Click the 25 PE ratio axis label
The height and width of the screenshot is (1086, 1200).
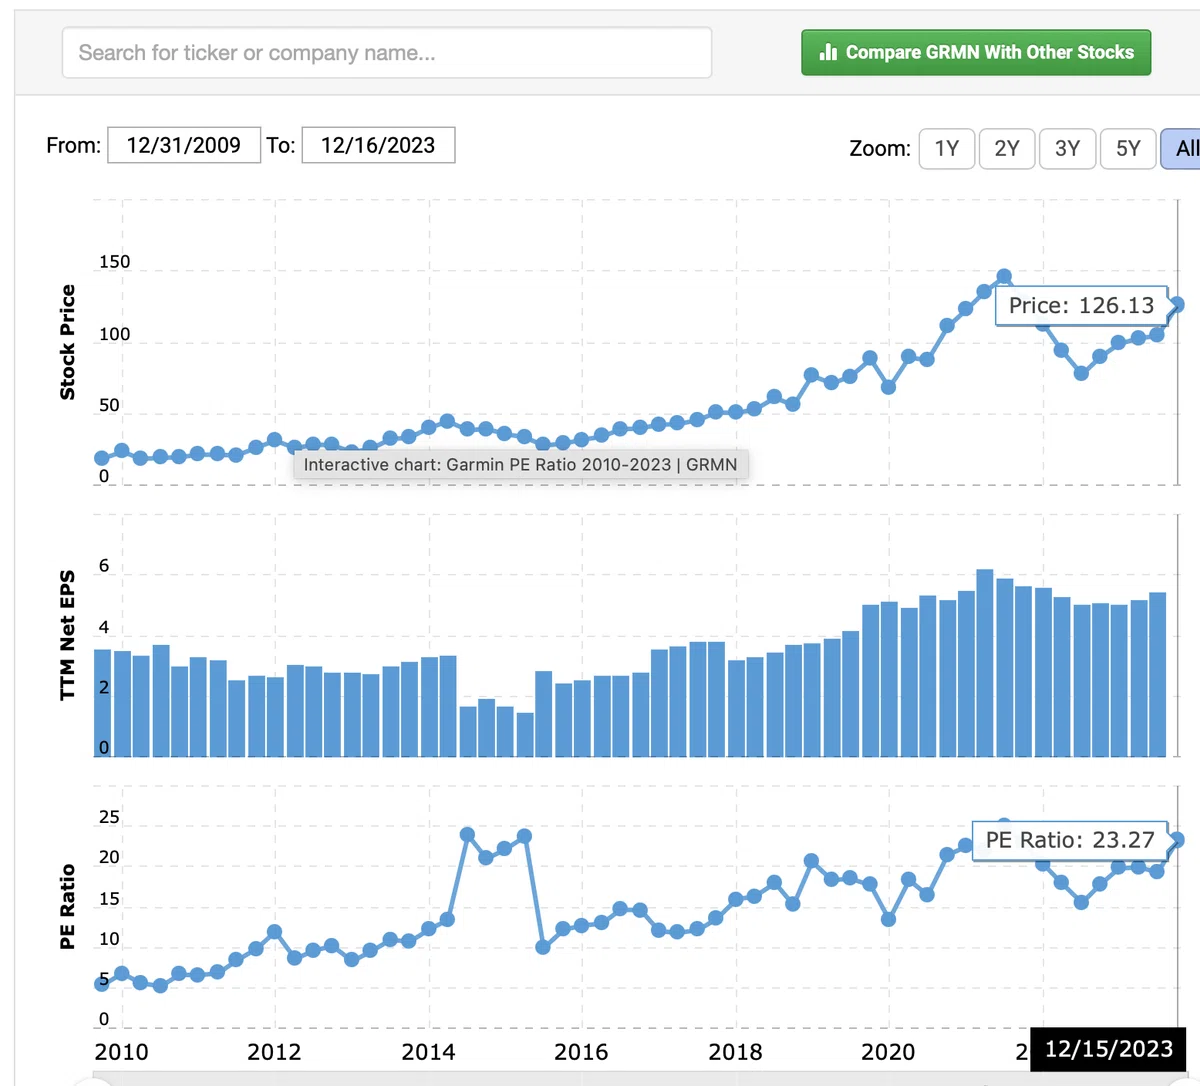point(109,817)
